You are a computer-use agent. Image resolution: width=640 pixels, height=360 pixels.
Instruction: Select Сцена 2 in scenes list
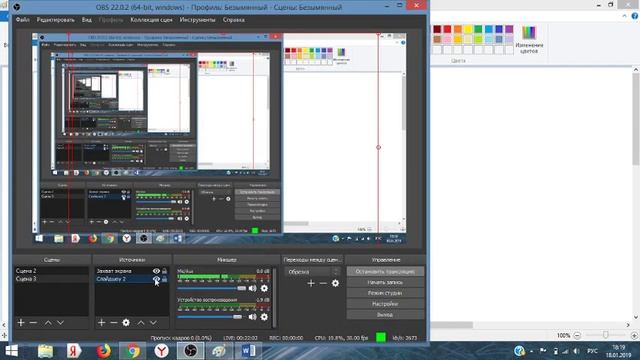51,271
